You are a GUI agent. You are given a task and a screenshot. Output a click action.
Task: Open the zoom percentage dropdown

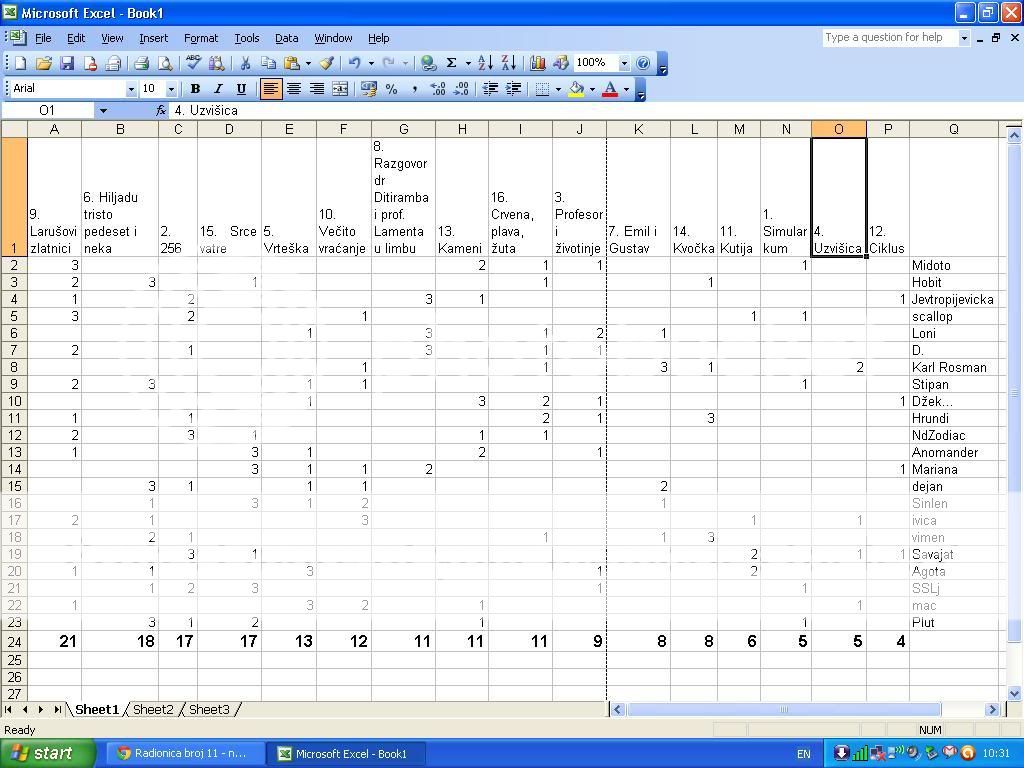624,63
